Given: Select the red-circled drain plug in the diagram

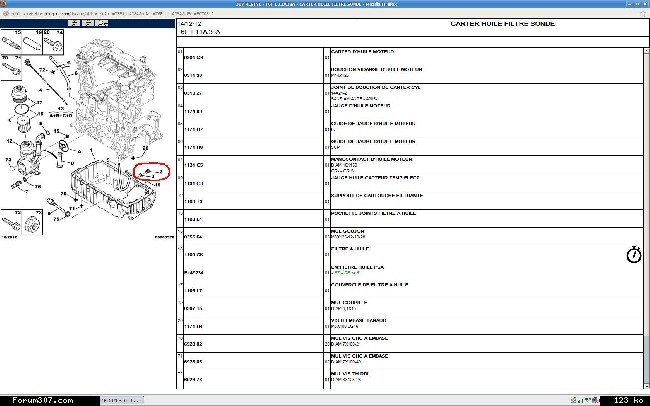Looking at the screenshot, I should 152,173.
